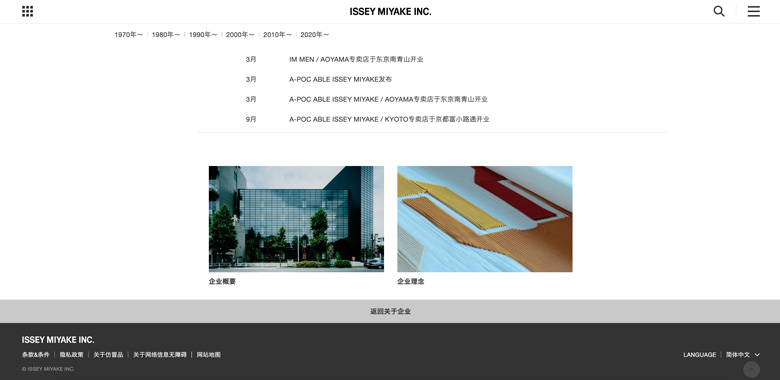Screen dimensions: 780x380
Task: Click the ISSEY MIYAKE INC. header logo
Action: point(390,11)
